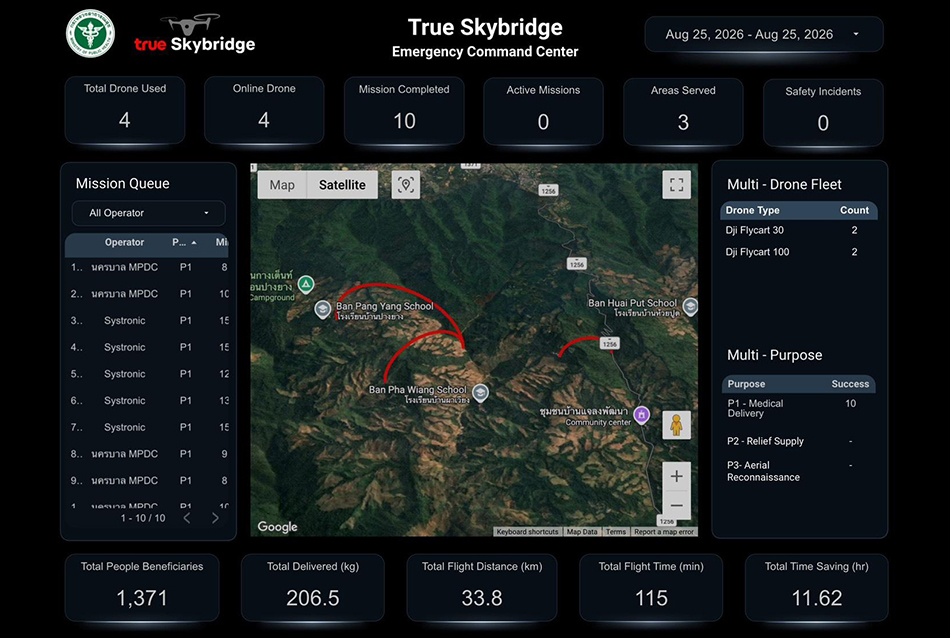Image resolution: width=950 pixels, height=638 pixels.
Task: Click the Drone Type column header
Action: point(752,210)
